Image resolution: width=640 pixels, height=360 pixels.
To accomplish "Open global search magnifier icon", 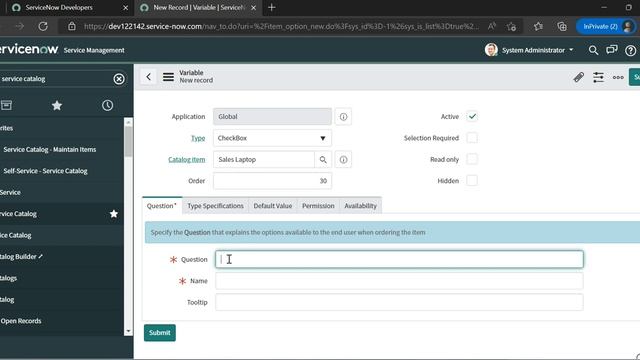I will pos(593,50).
